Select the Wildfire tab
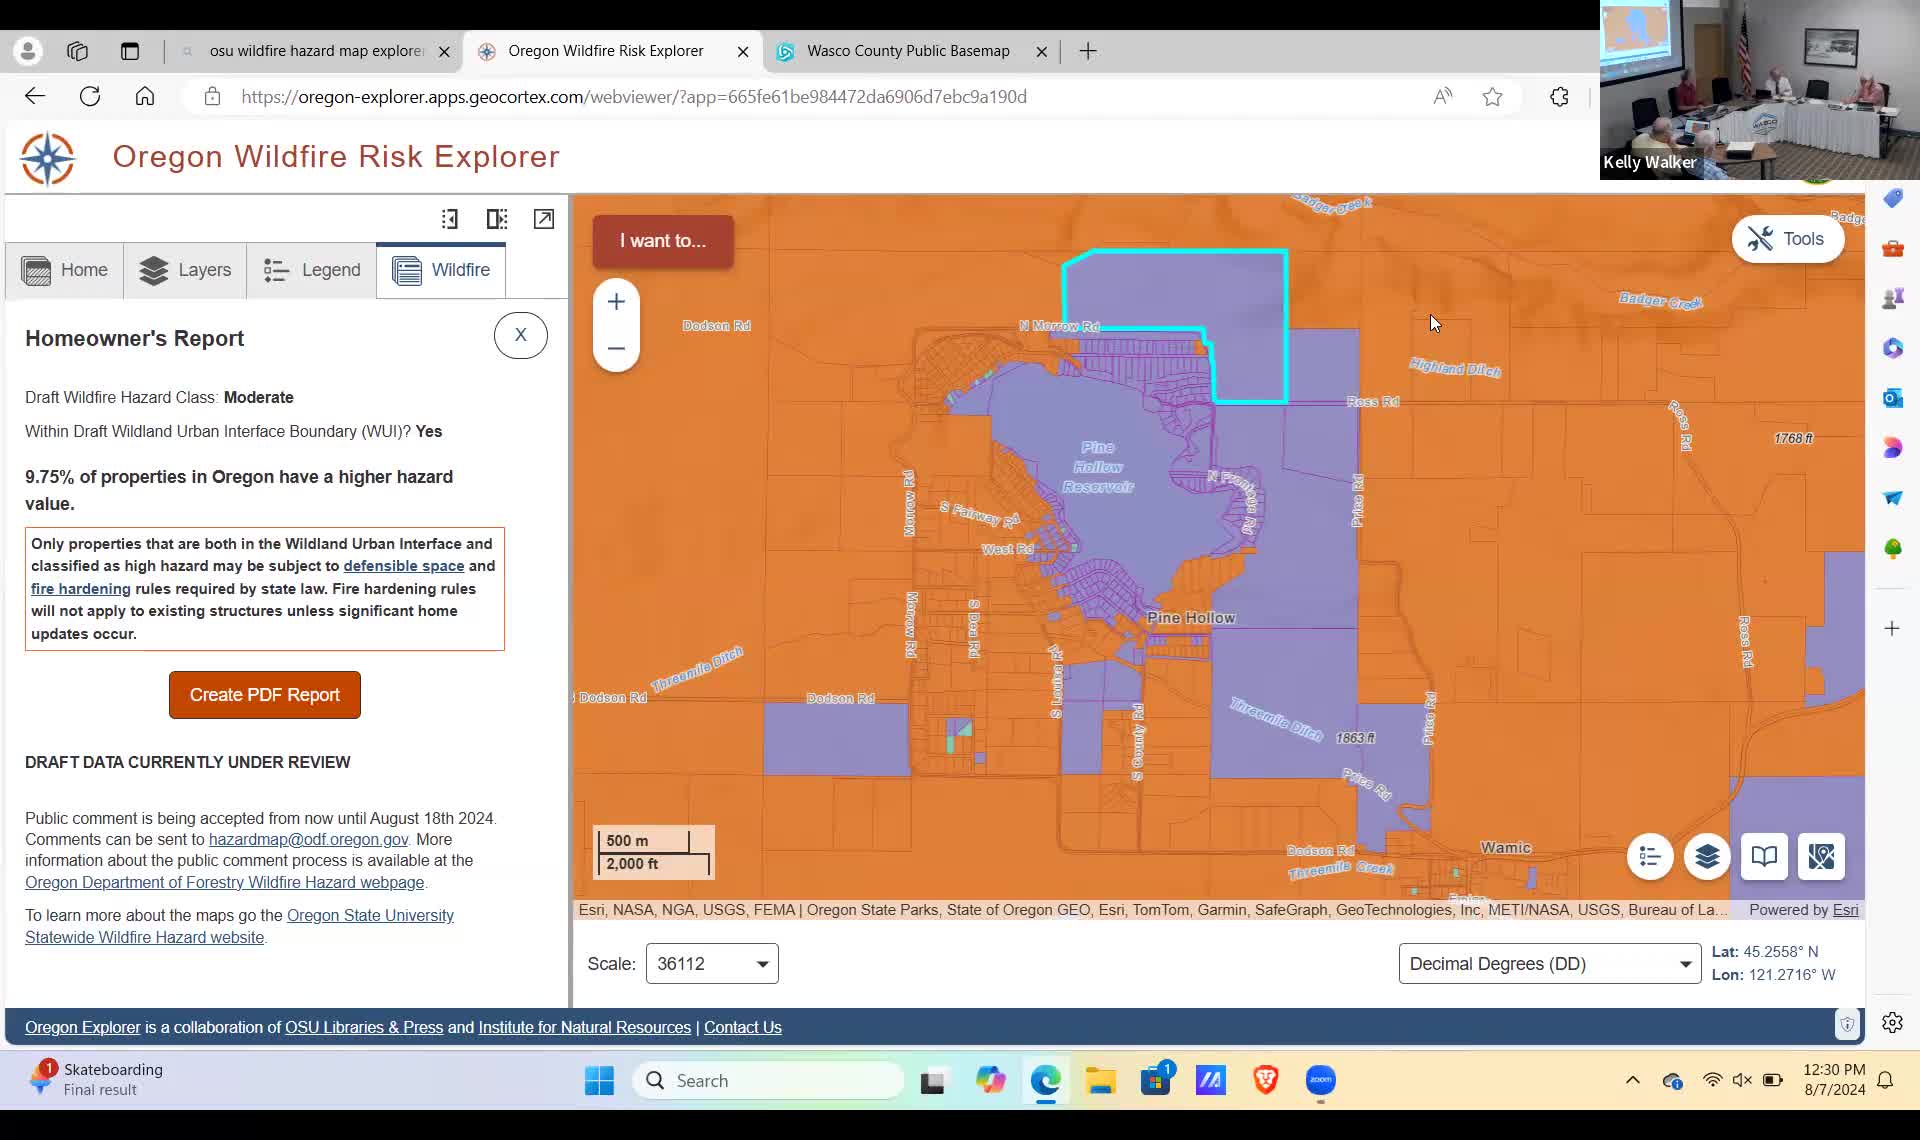This screenshot has width=1920, height=1140. pos(441,270)
